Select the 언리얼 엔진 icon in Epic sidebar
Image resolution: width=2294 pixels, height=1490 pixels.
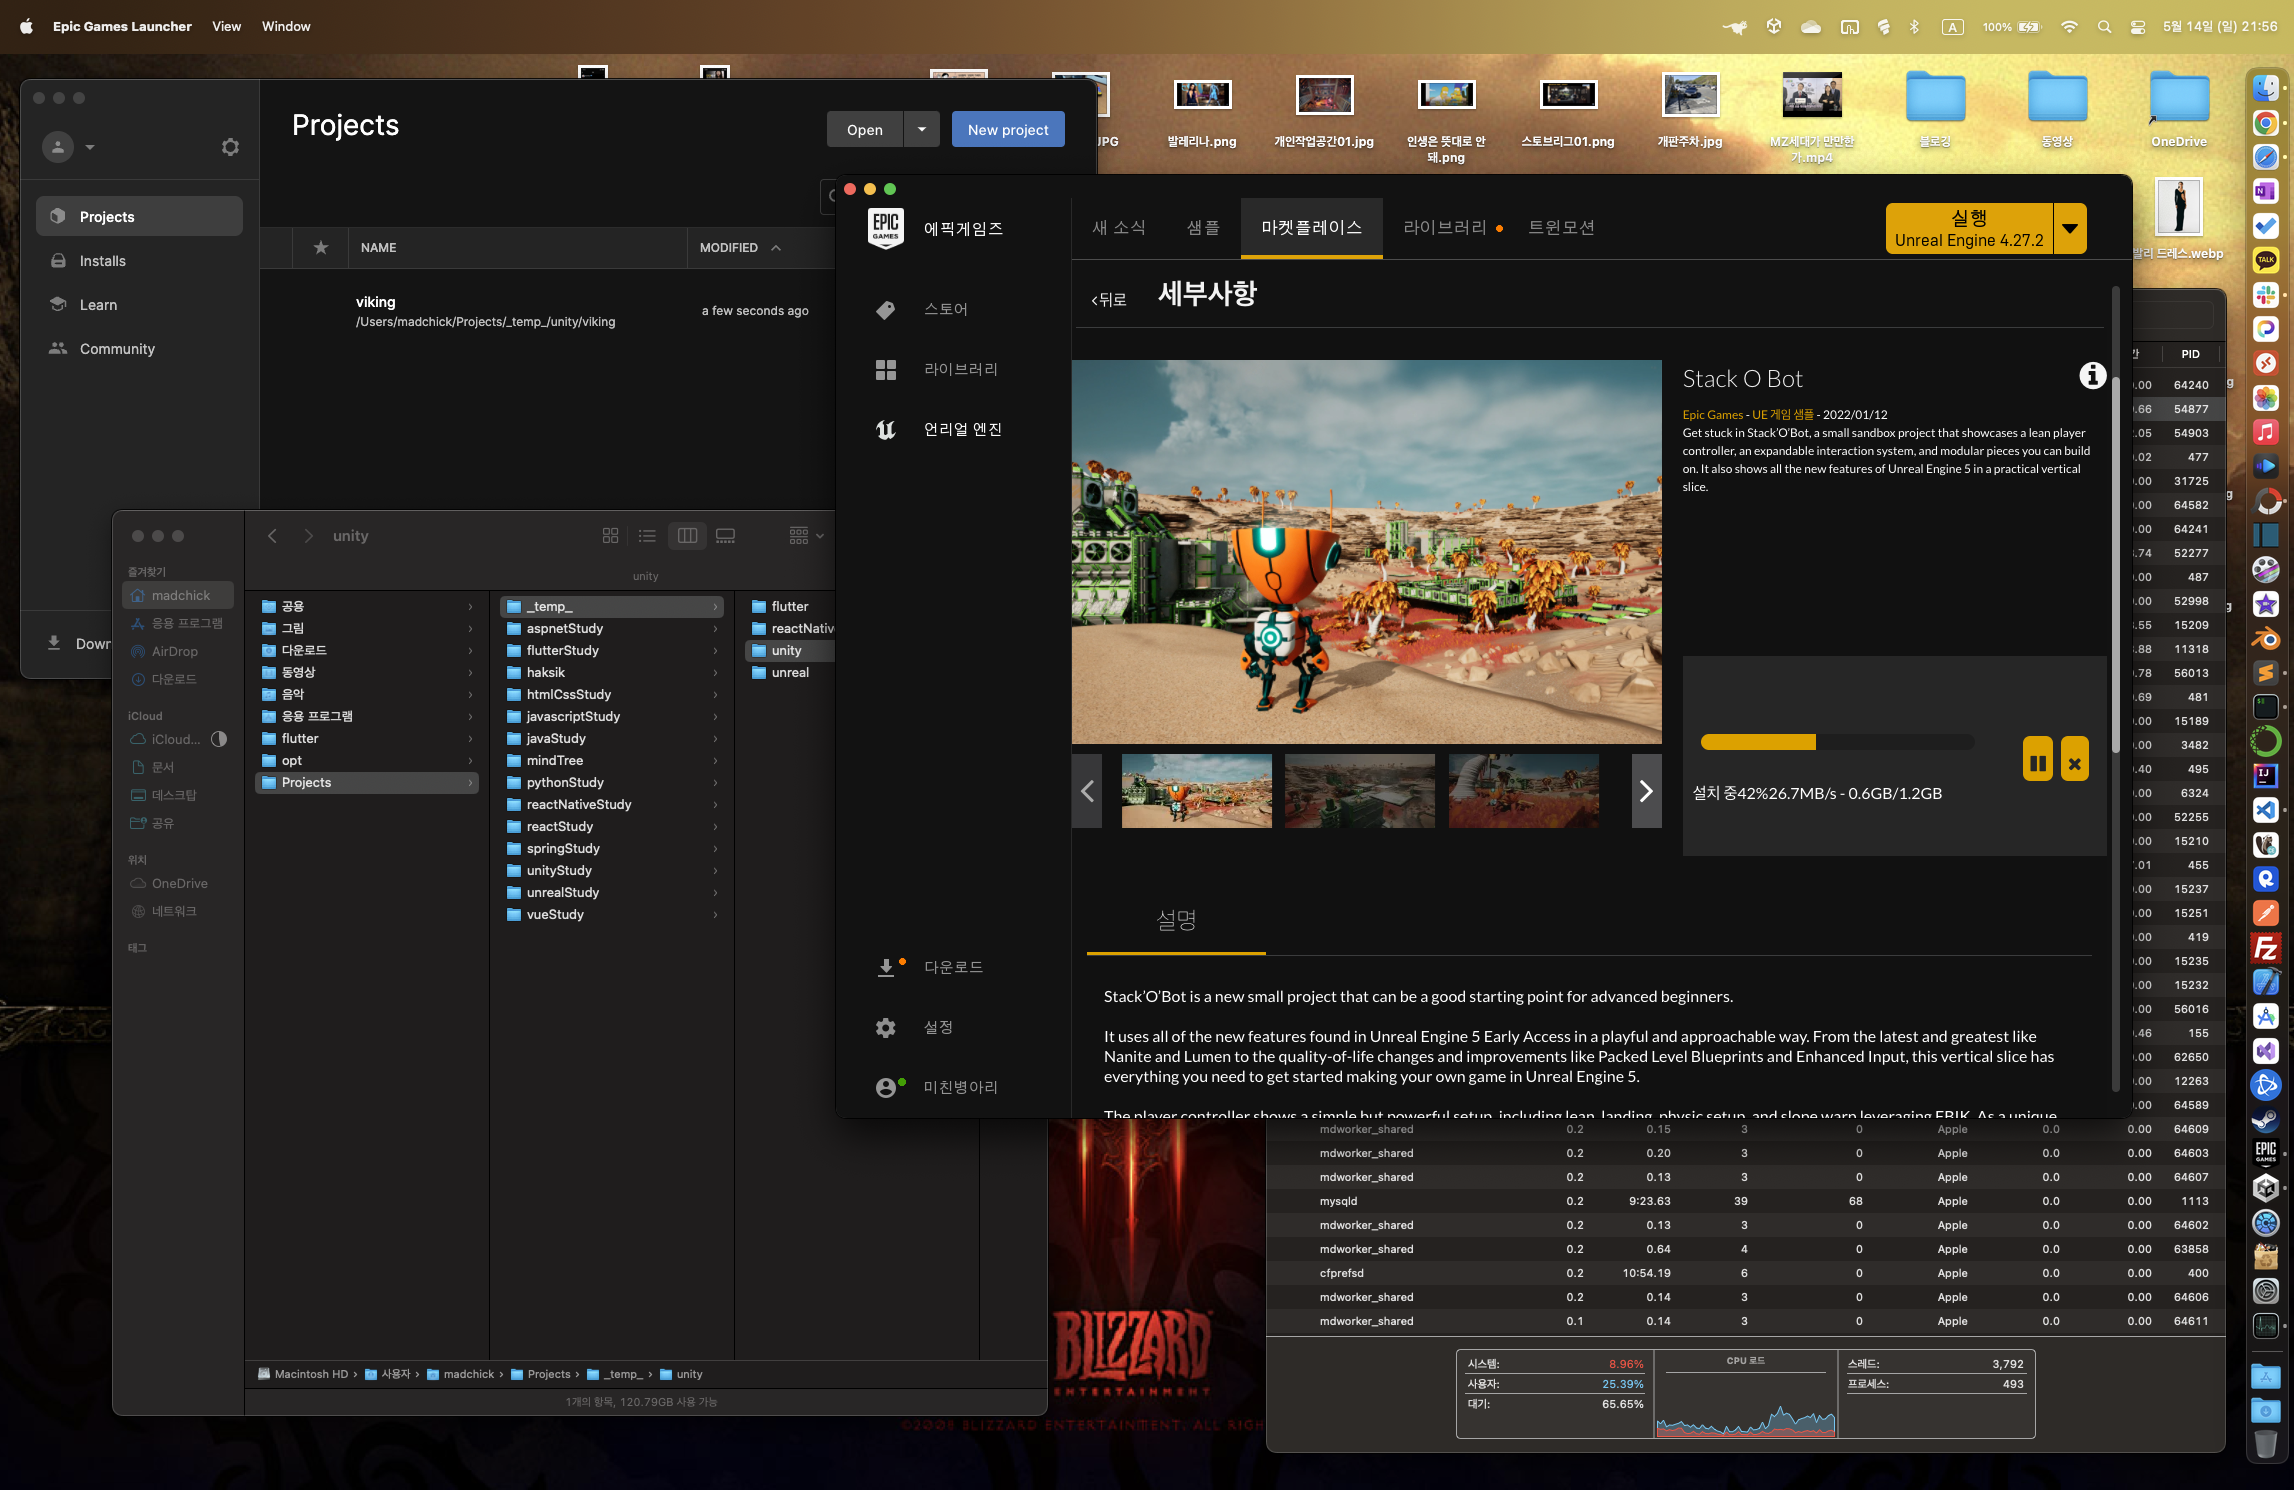885,430
